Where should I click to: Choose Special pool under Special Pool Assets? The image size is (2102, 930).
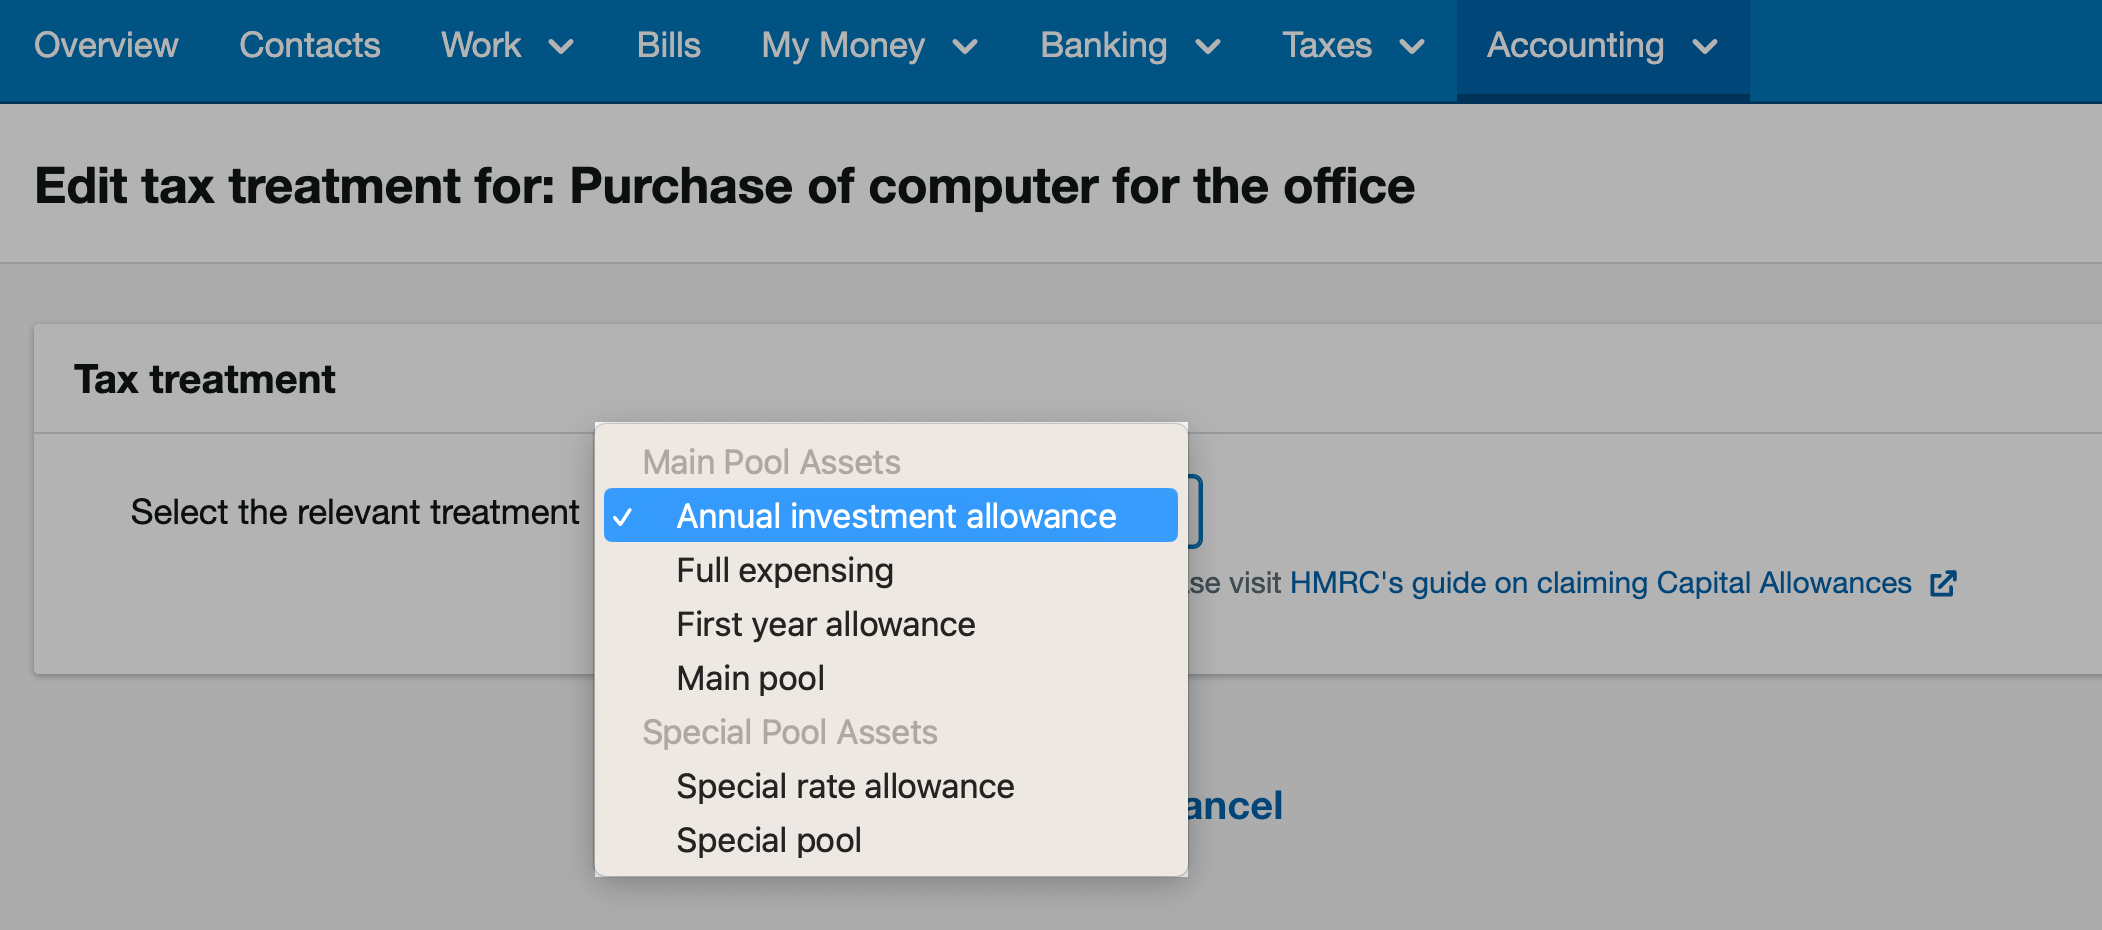point(768,839)
